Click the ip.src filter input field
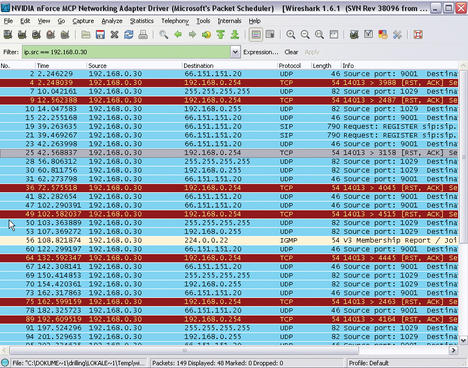Viewport: 468px width, 368px height. click(126, 52)
